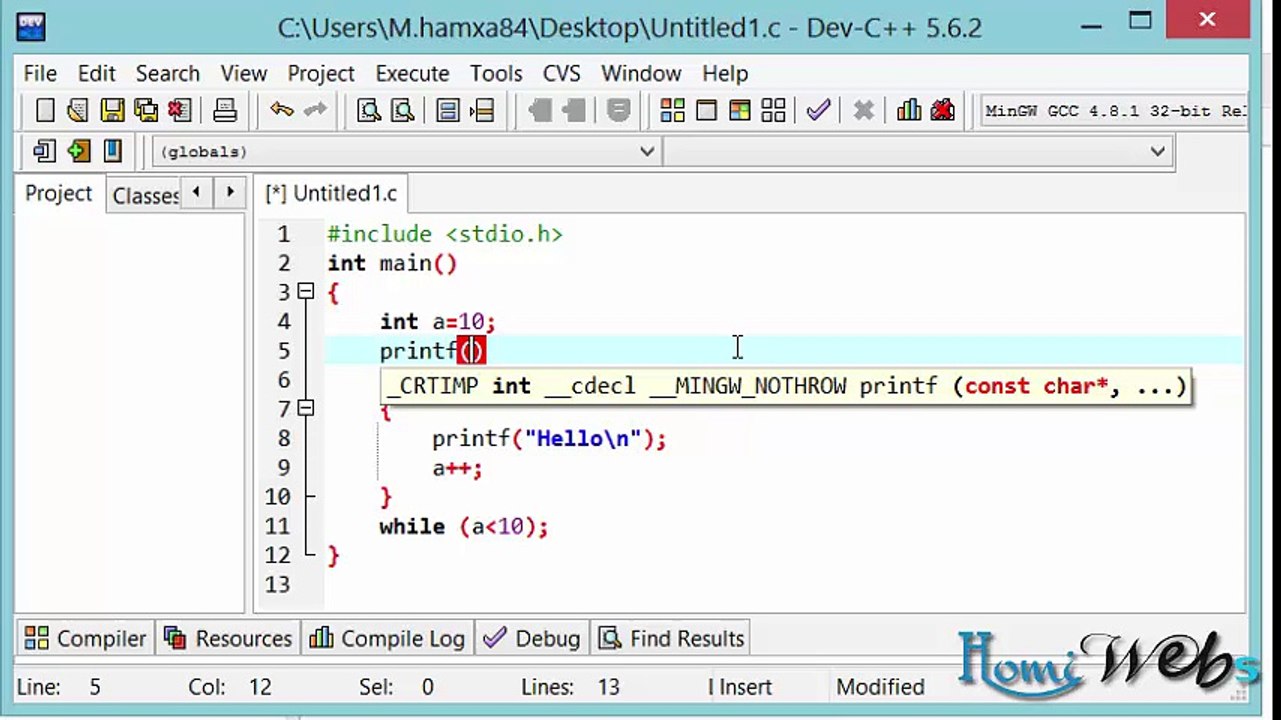Click the Compile icon with four colored squares

pyautogui.click(x=672, y=111)
